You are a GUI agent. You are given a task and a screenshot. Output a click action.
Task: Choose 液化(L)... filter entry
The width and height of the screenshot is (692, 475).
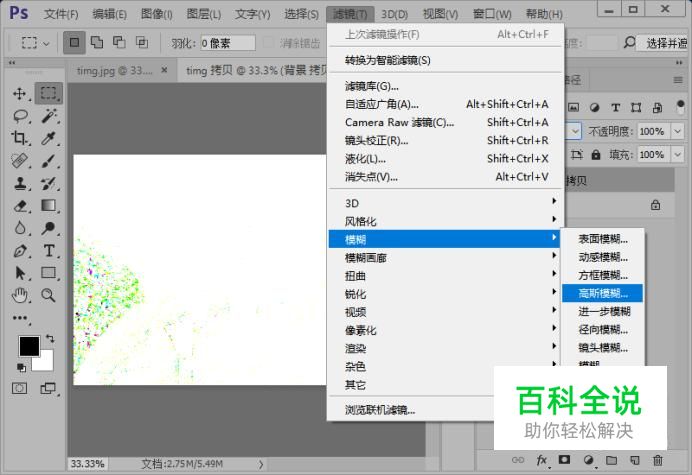point(446,158)
